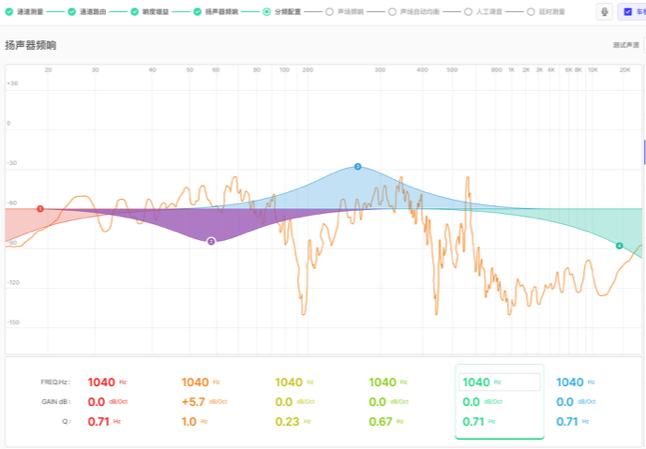Image resolution: width=646 pixels, height=449 pixels.
Task: Click the orange band +5.7 gain value
Action: pos(195,401)
